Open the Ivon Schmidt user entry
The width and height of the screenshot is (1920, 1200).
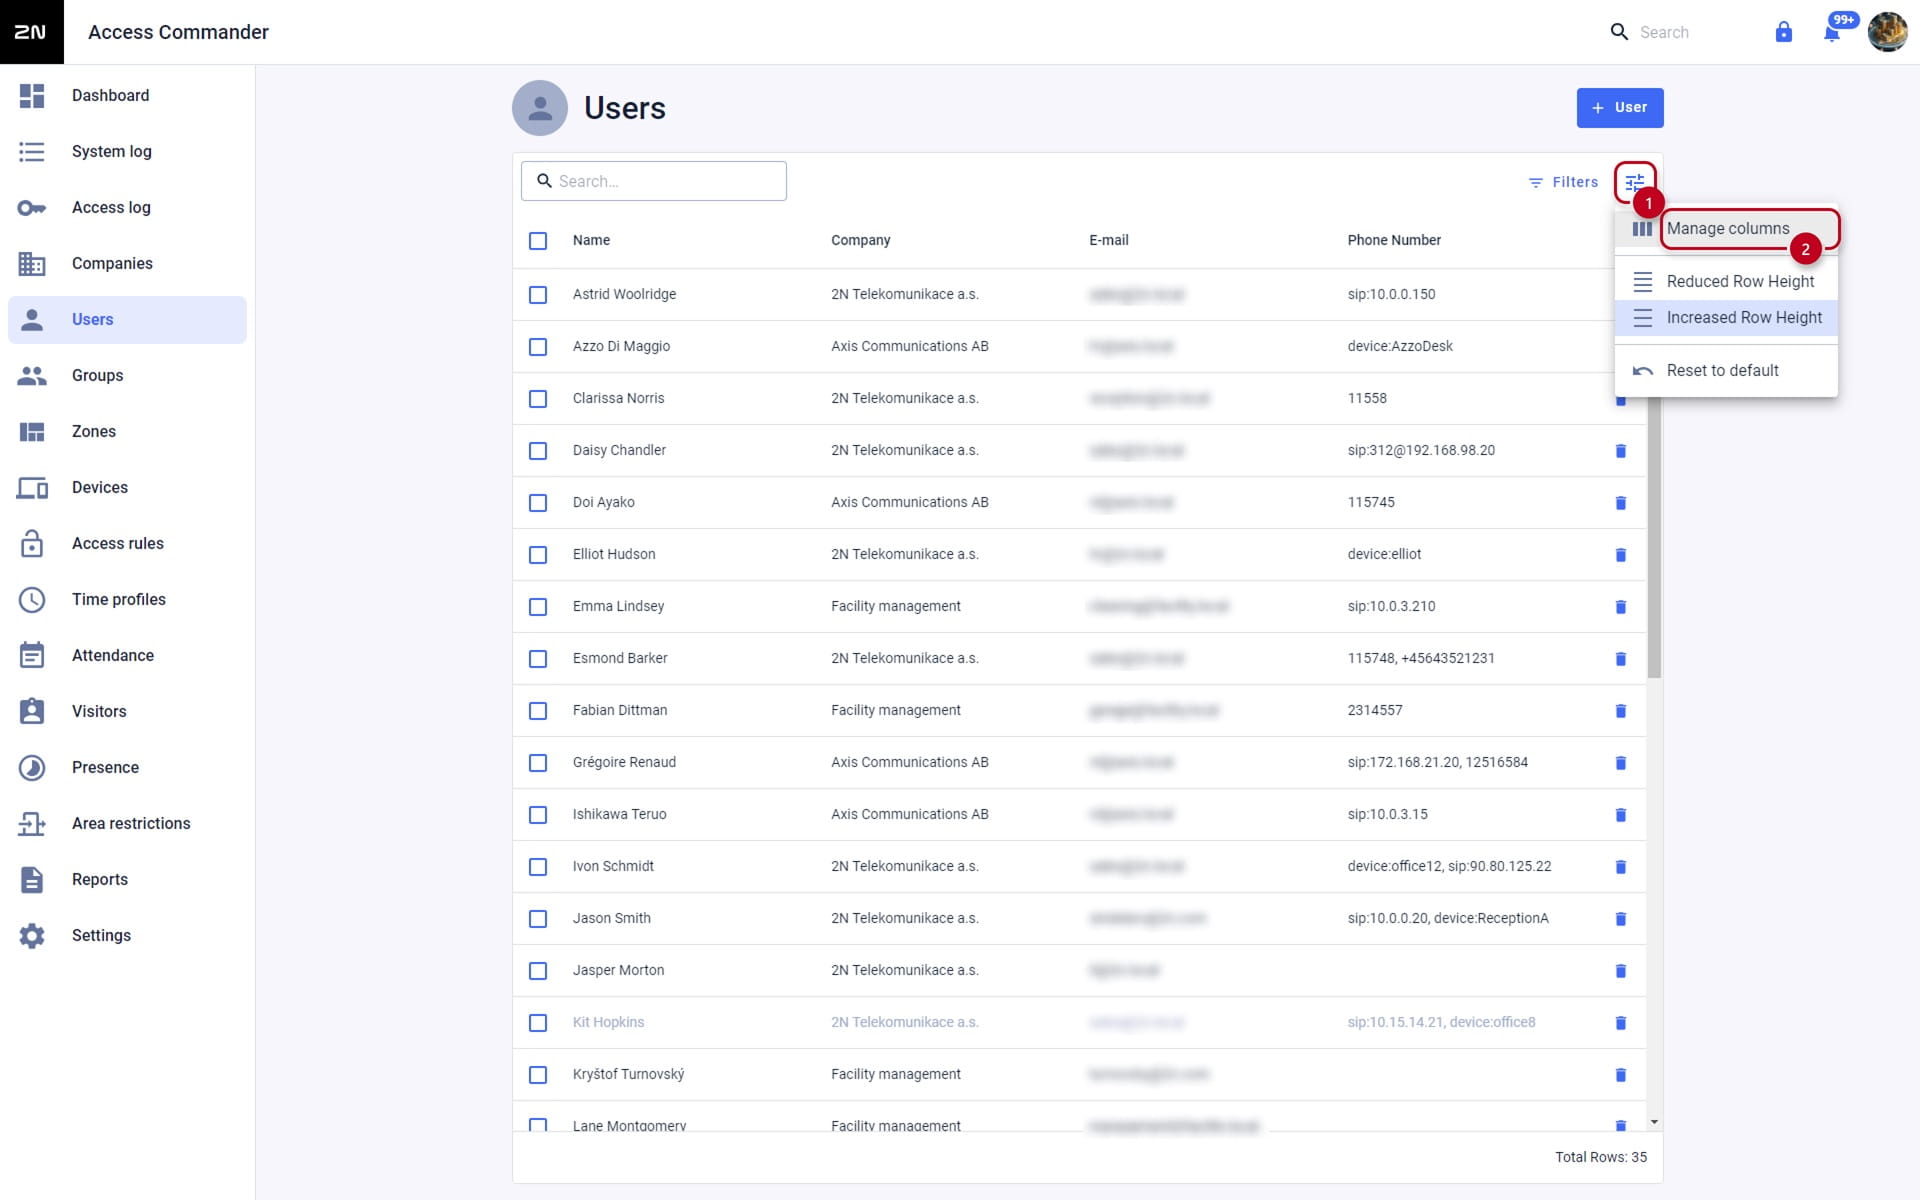click(613, 866)
